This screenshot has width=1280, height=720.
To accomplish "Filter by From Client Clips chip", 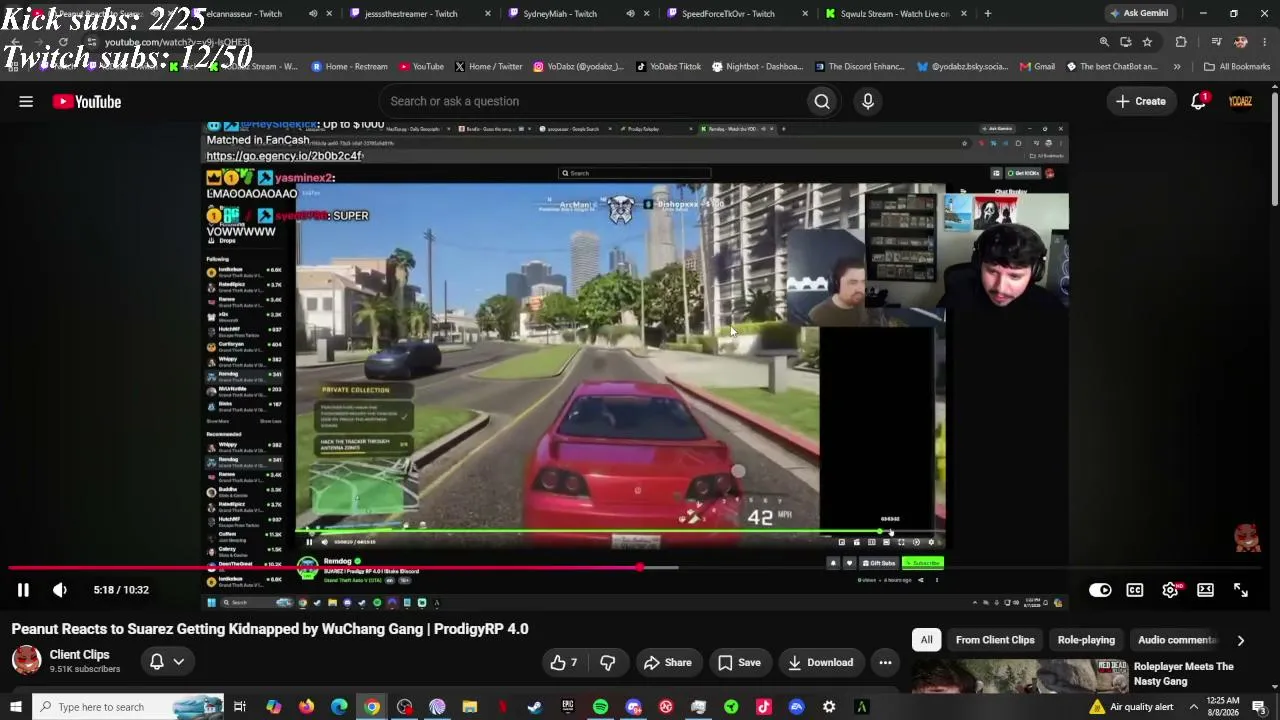I will click(995, 640).
